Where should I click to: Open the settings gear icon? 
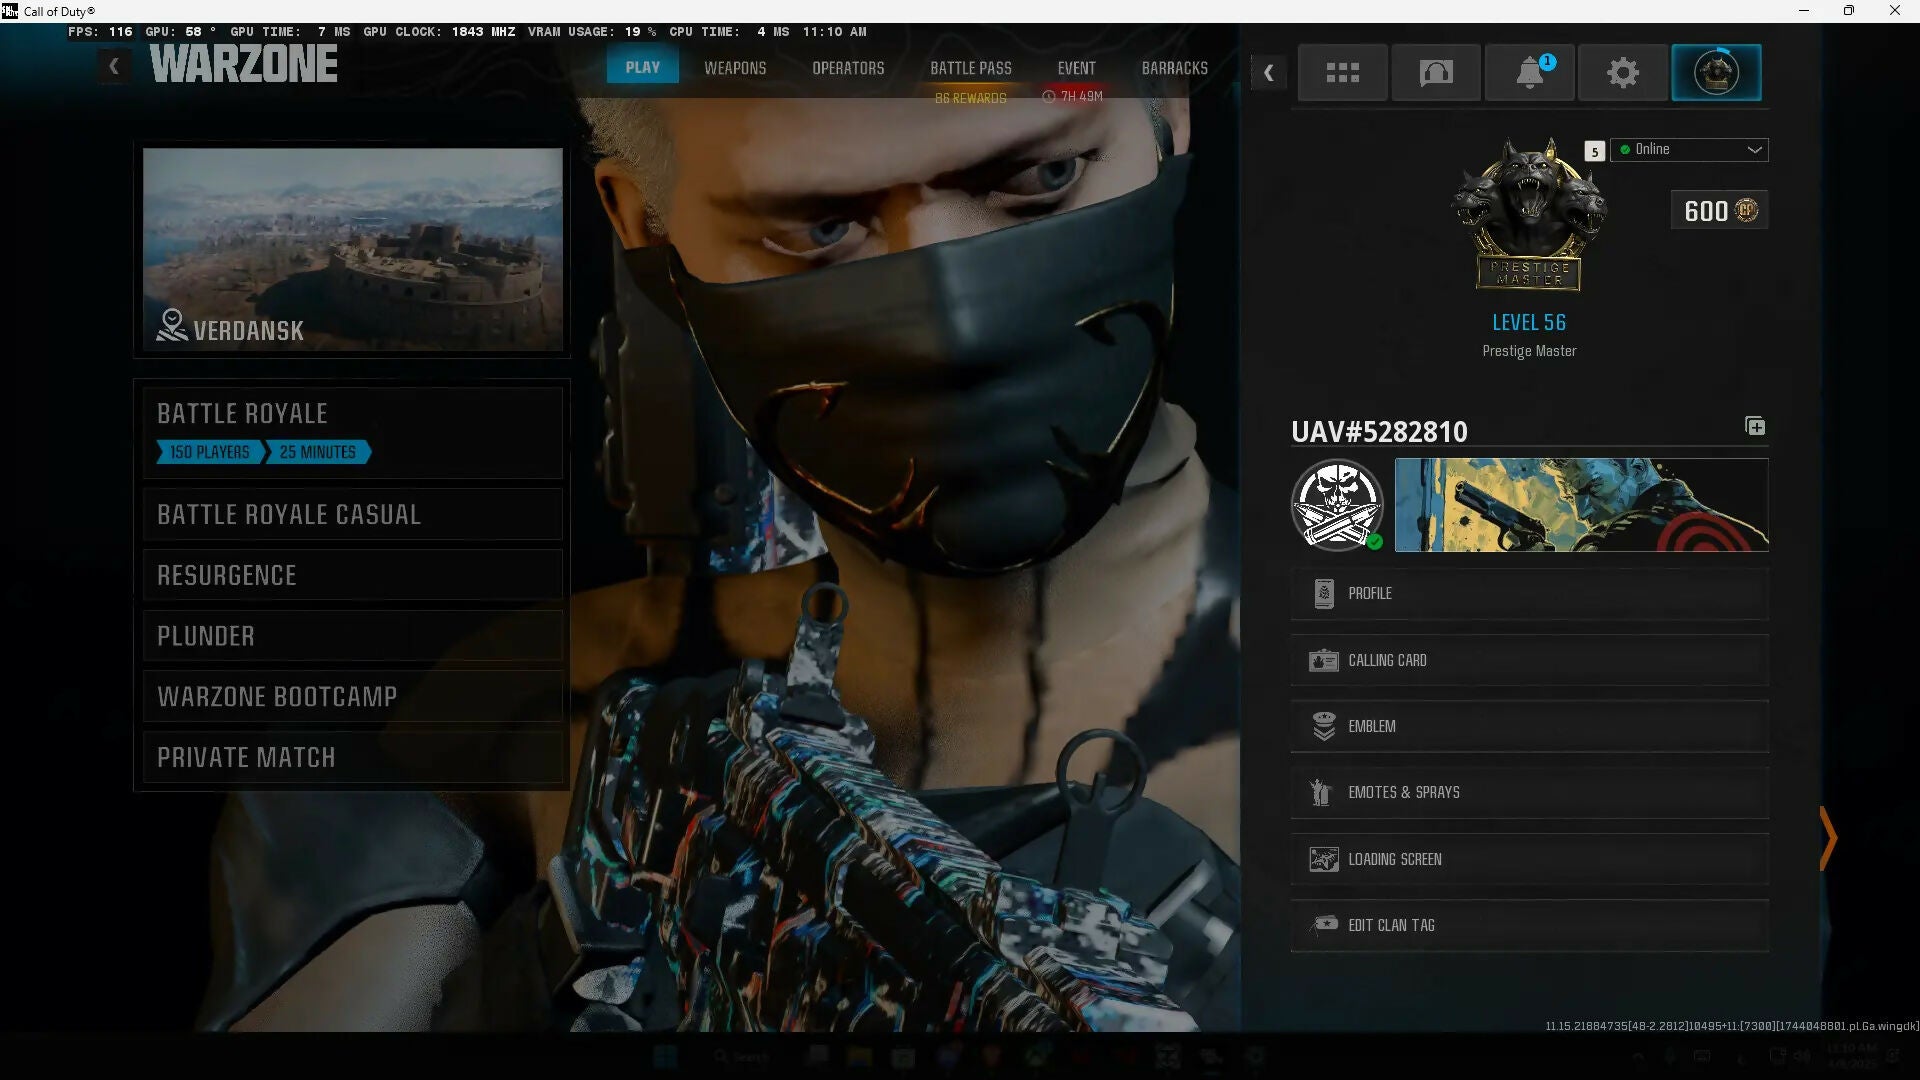1622,72
